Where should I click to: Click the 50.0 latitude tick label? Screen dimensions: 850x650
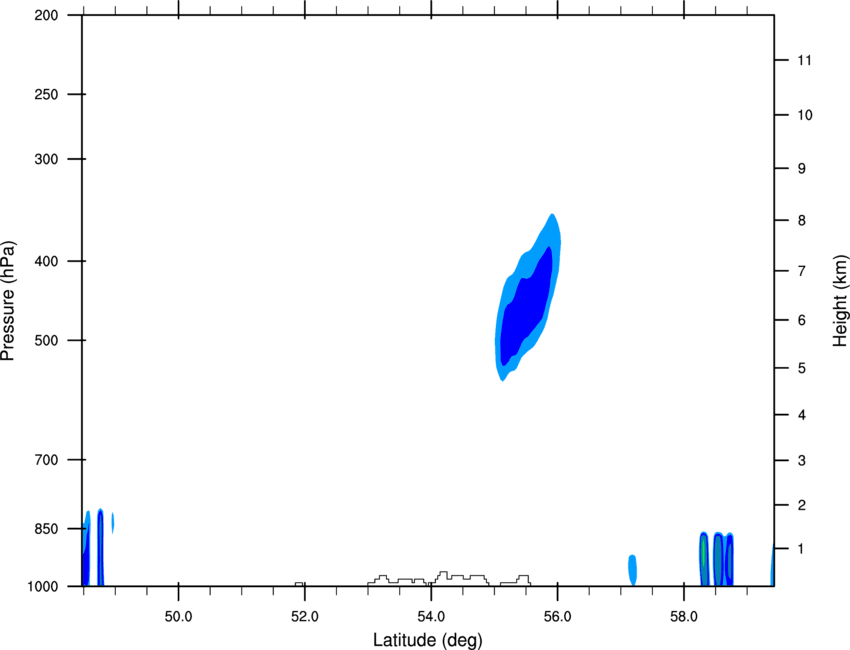[178, 617]
